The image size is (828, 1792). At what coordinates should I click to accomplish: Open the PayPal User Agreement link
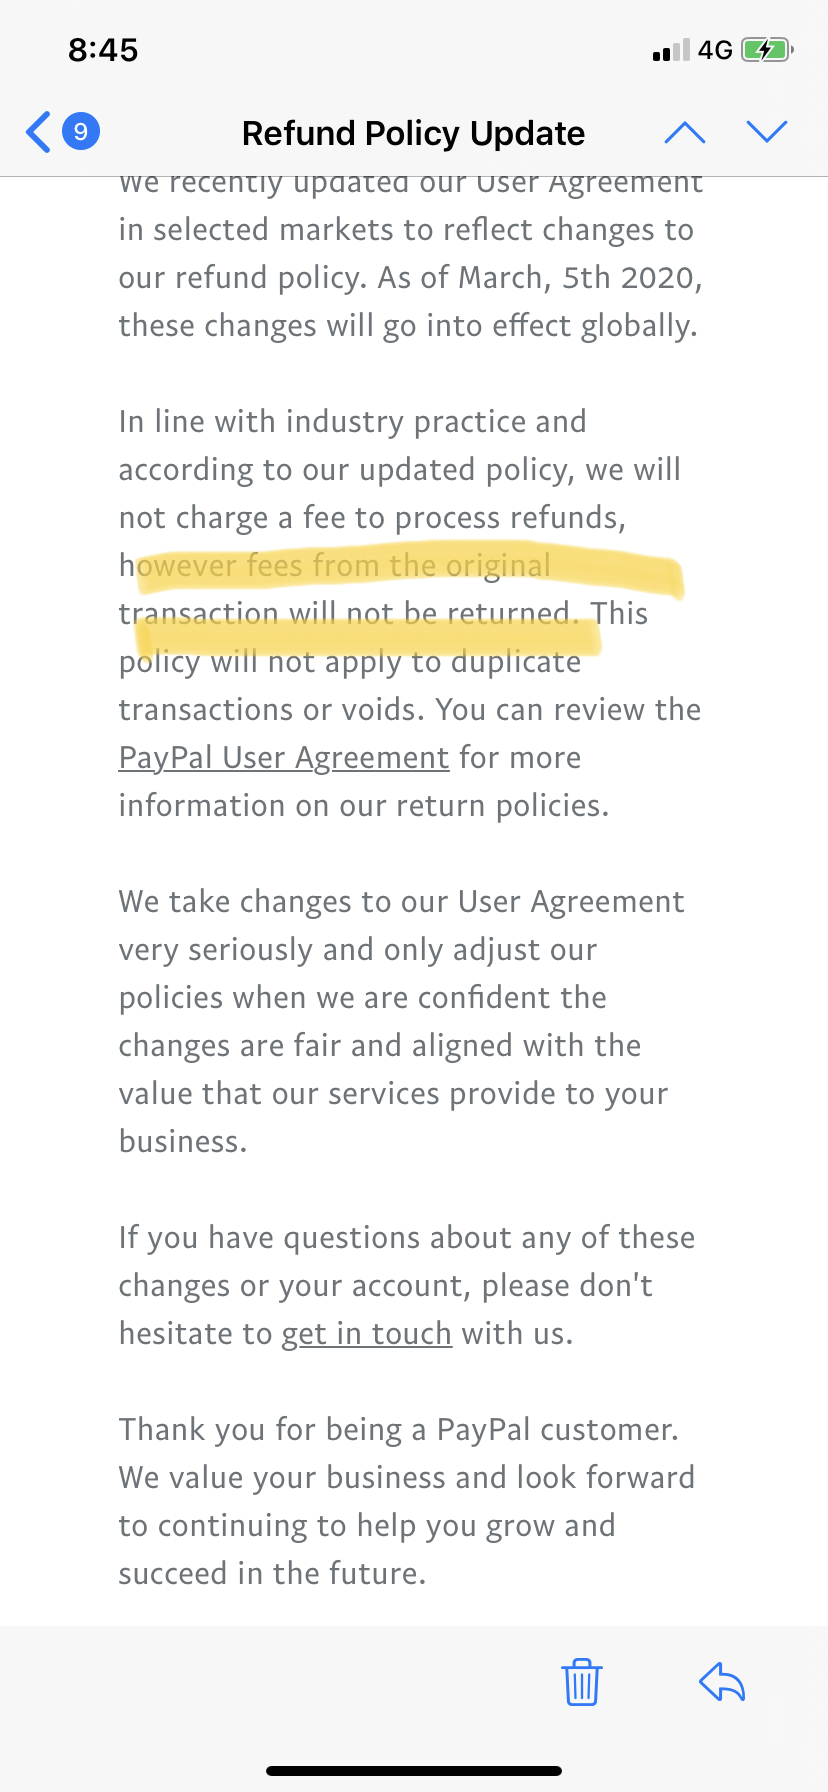tap(284, 758)
